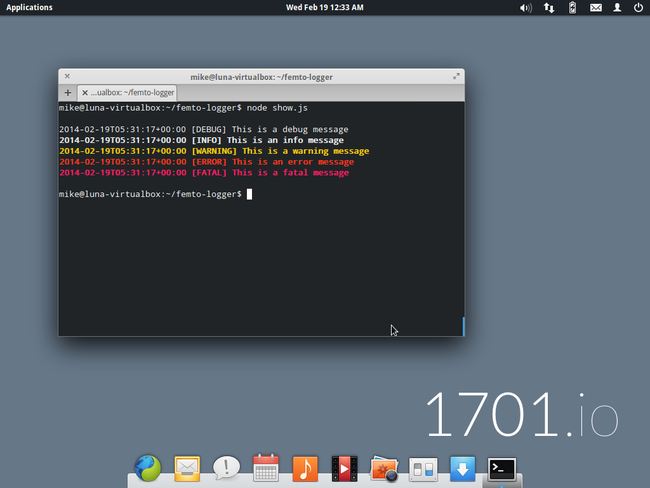This screenshot has width=650, height=488.
Task: Open the battery power indicator
Action: 572,7
